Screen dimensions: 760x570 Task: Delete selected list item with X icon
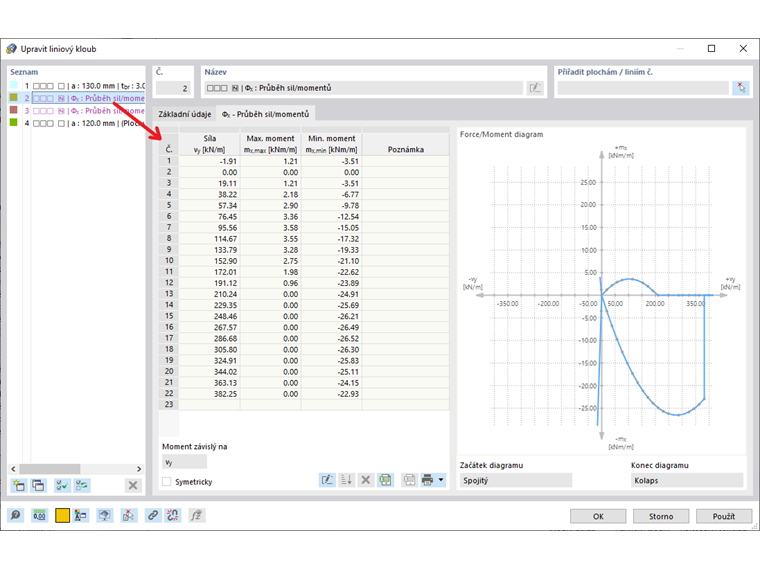[x=133, y=485]
